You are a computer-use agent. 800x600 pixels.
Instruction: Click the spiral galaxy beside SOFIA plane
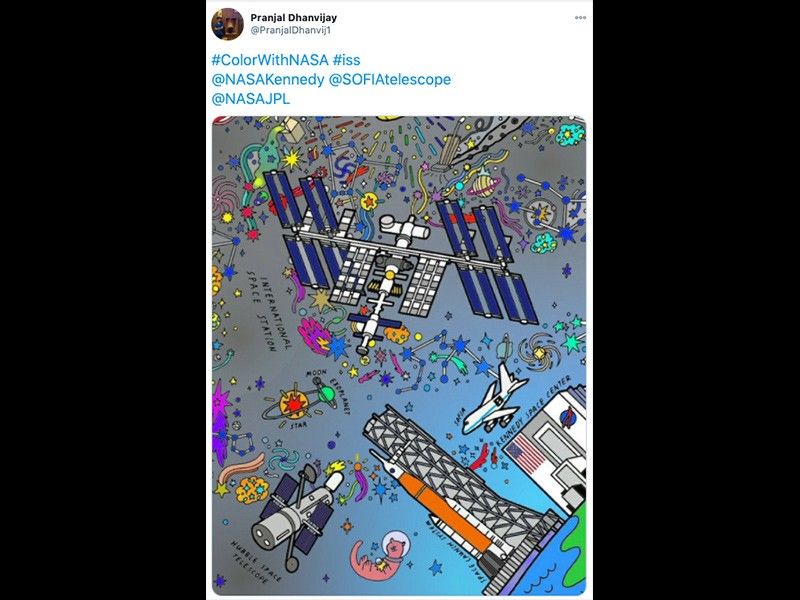(537, 351)
